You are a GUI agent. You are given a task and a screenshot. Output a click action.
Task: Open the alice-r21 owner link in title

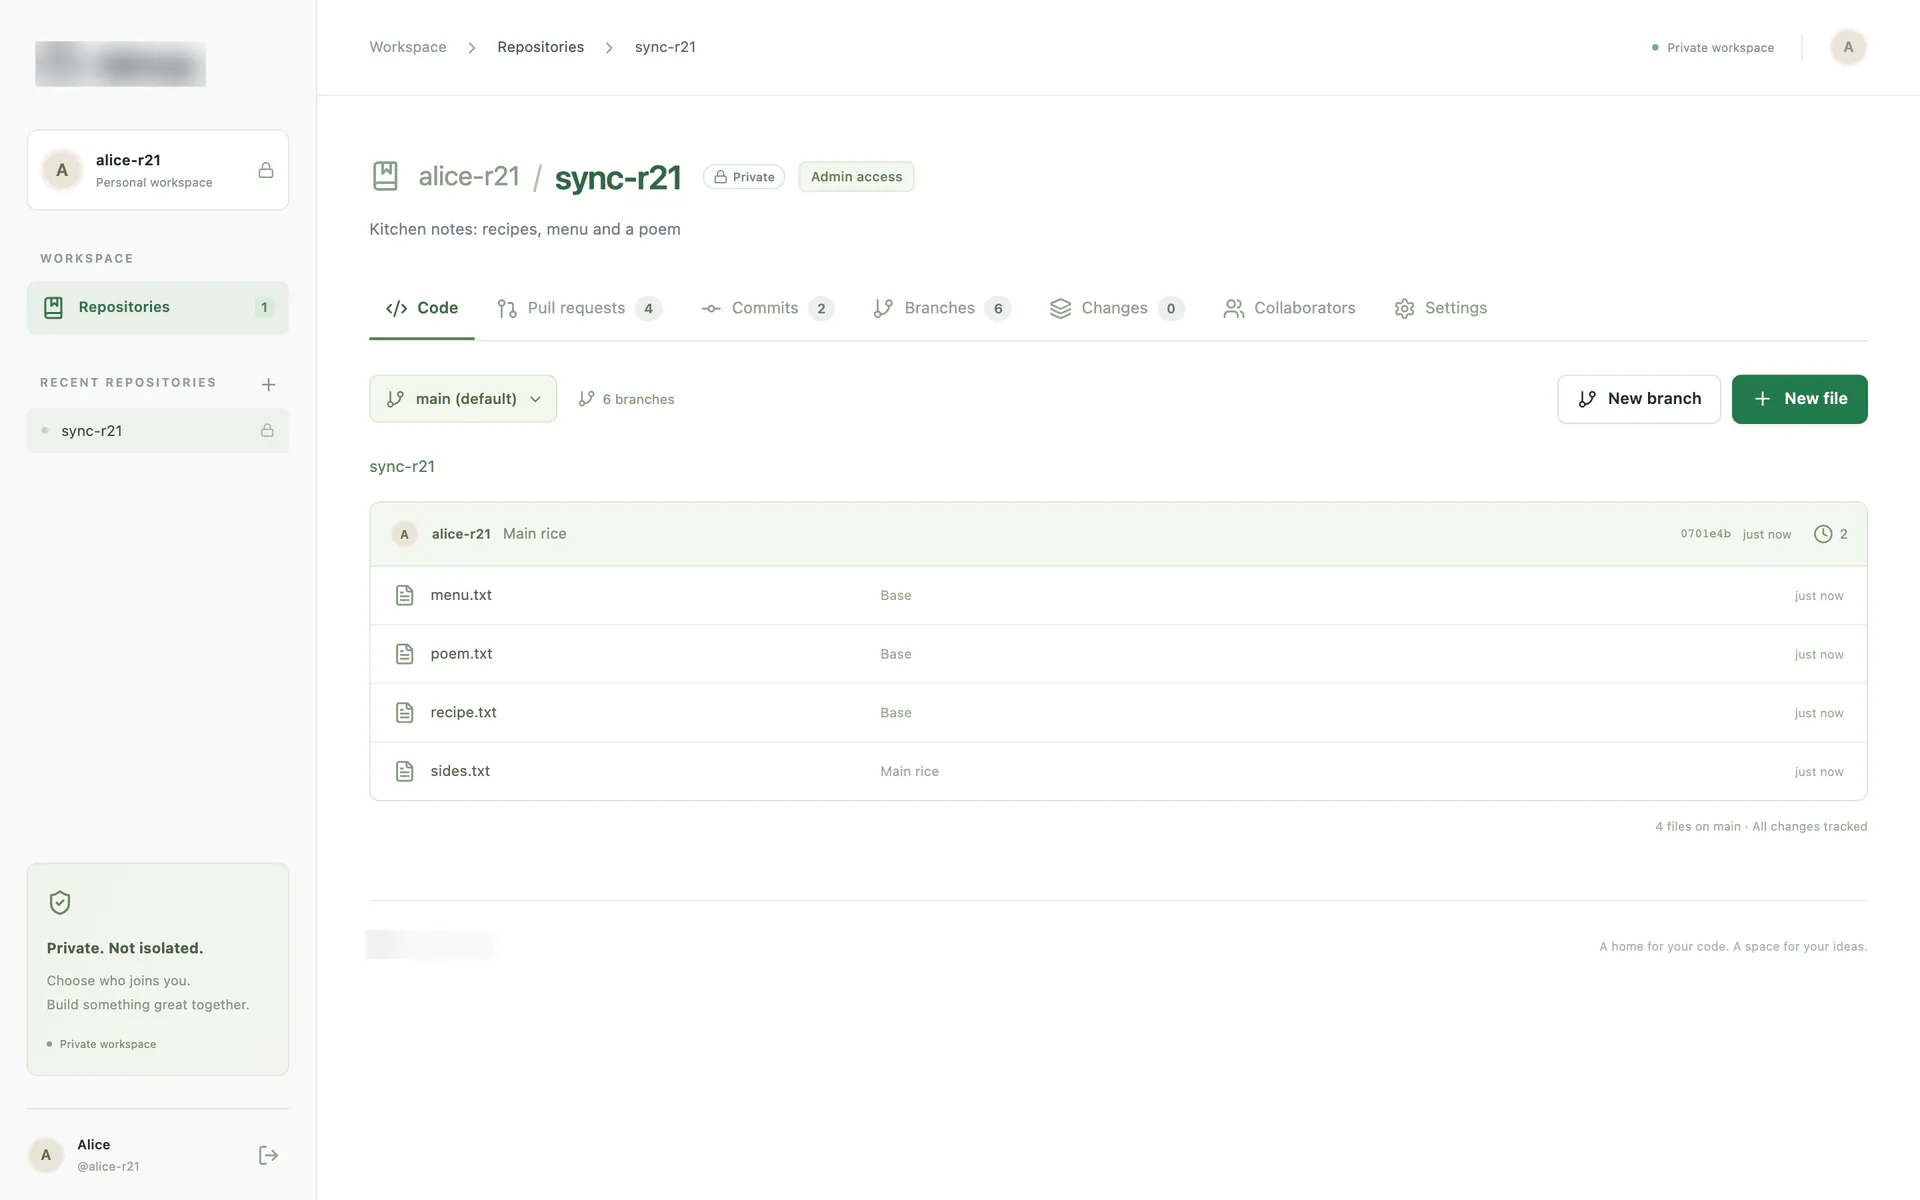pyautogui.click(x=469, y=176)
